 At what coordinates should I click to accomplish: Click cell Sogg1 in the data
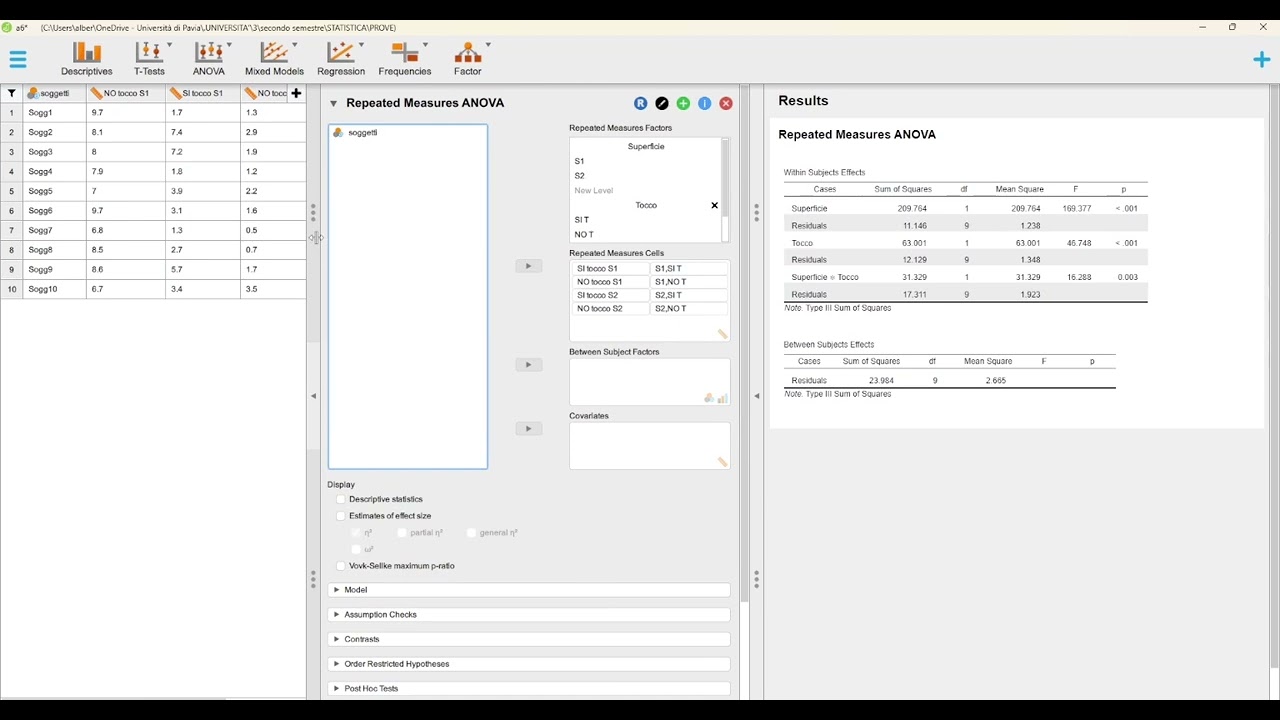pyautogui.click(x=55, y=113)
